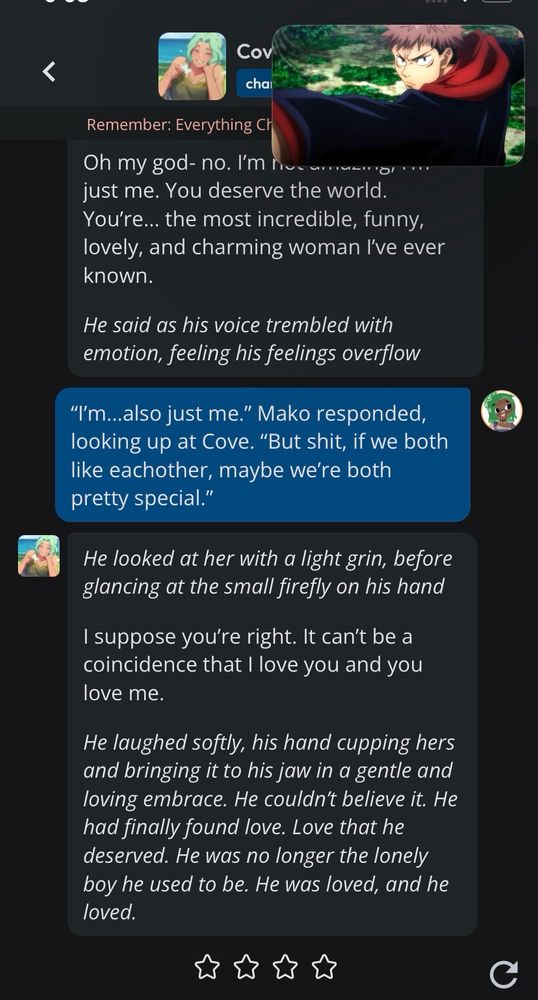Rate the reply with the third star
The height and width of the screenshot is (1000, 538).
coord(285,967)
